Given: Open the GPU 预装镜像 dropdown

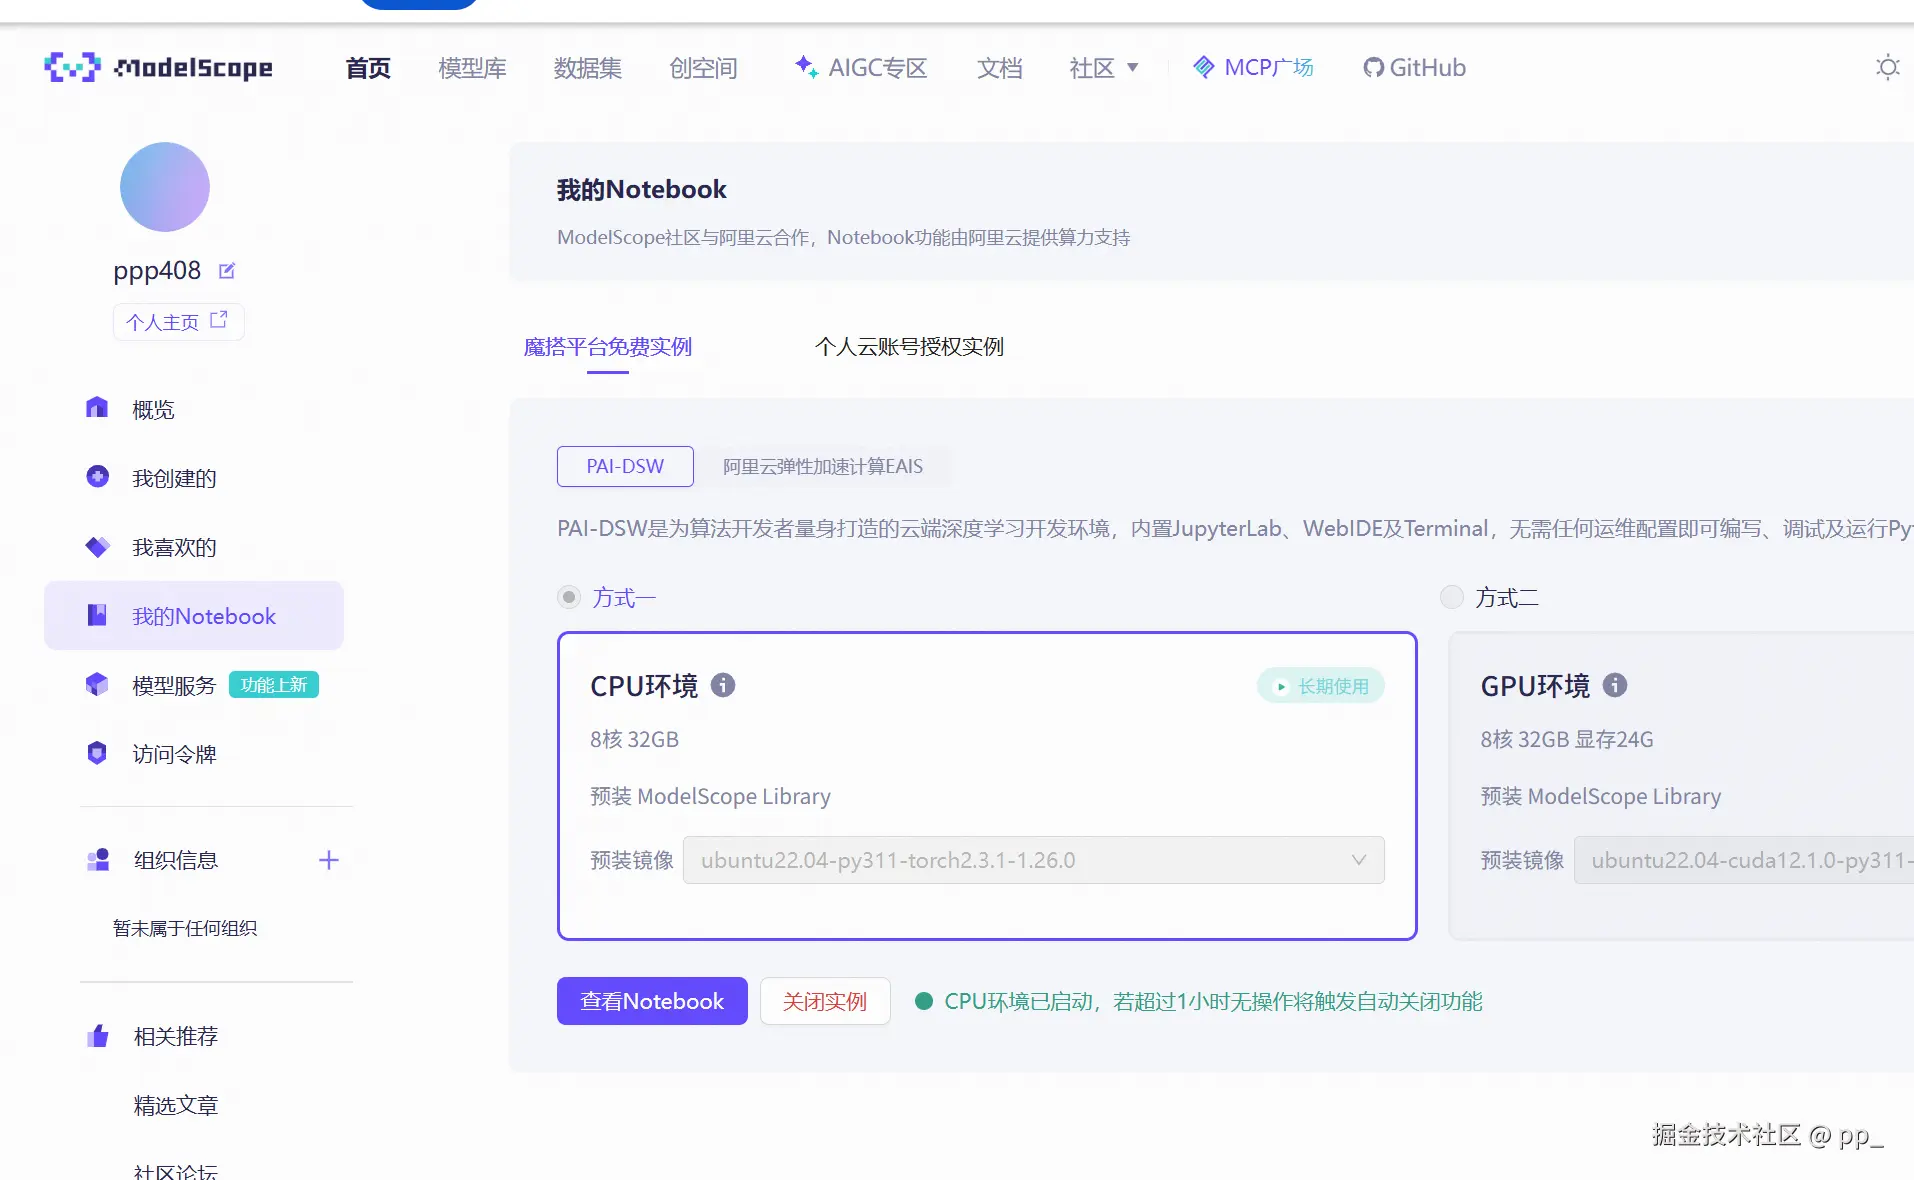Looking at the screenshot, I should [1744, 860].
